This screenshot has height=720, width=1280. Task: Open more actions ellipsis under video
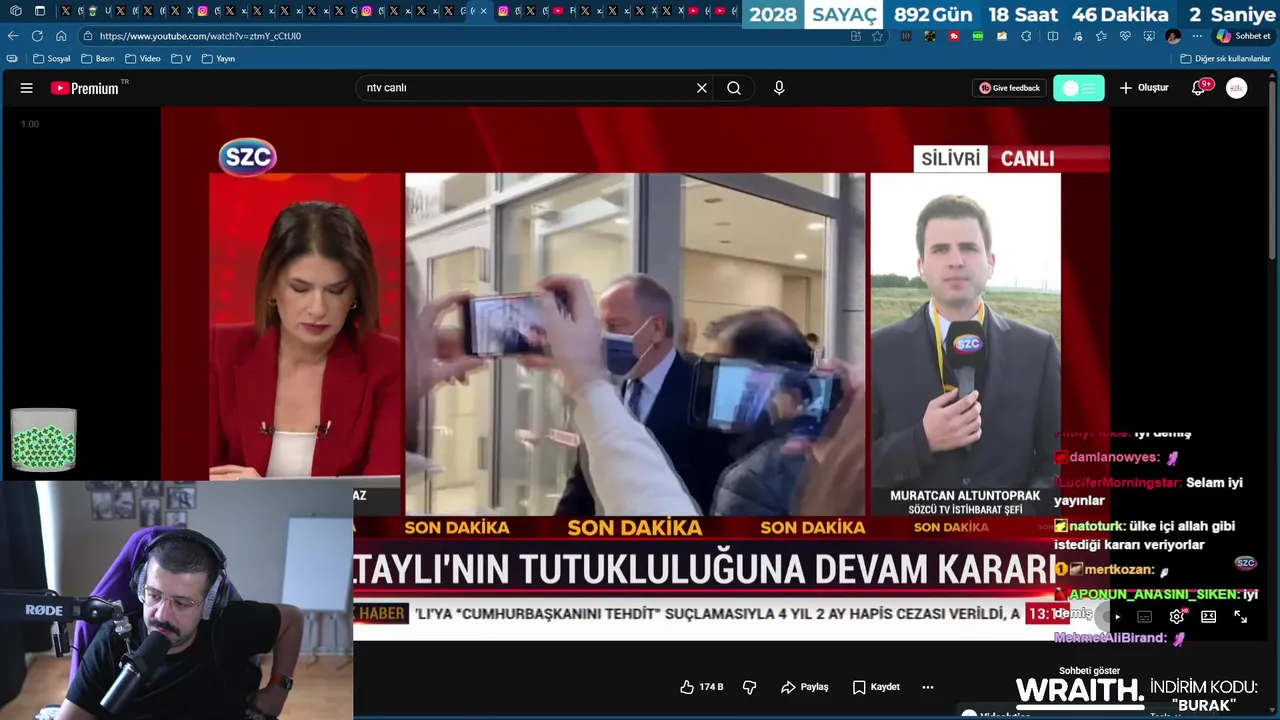(928, 687)
